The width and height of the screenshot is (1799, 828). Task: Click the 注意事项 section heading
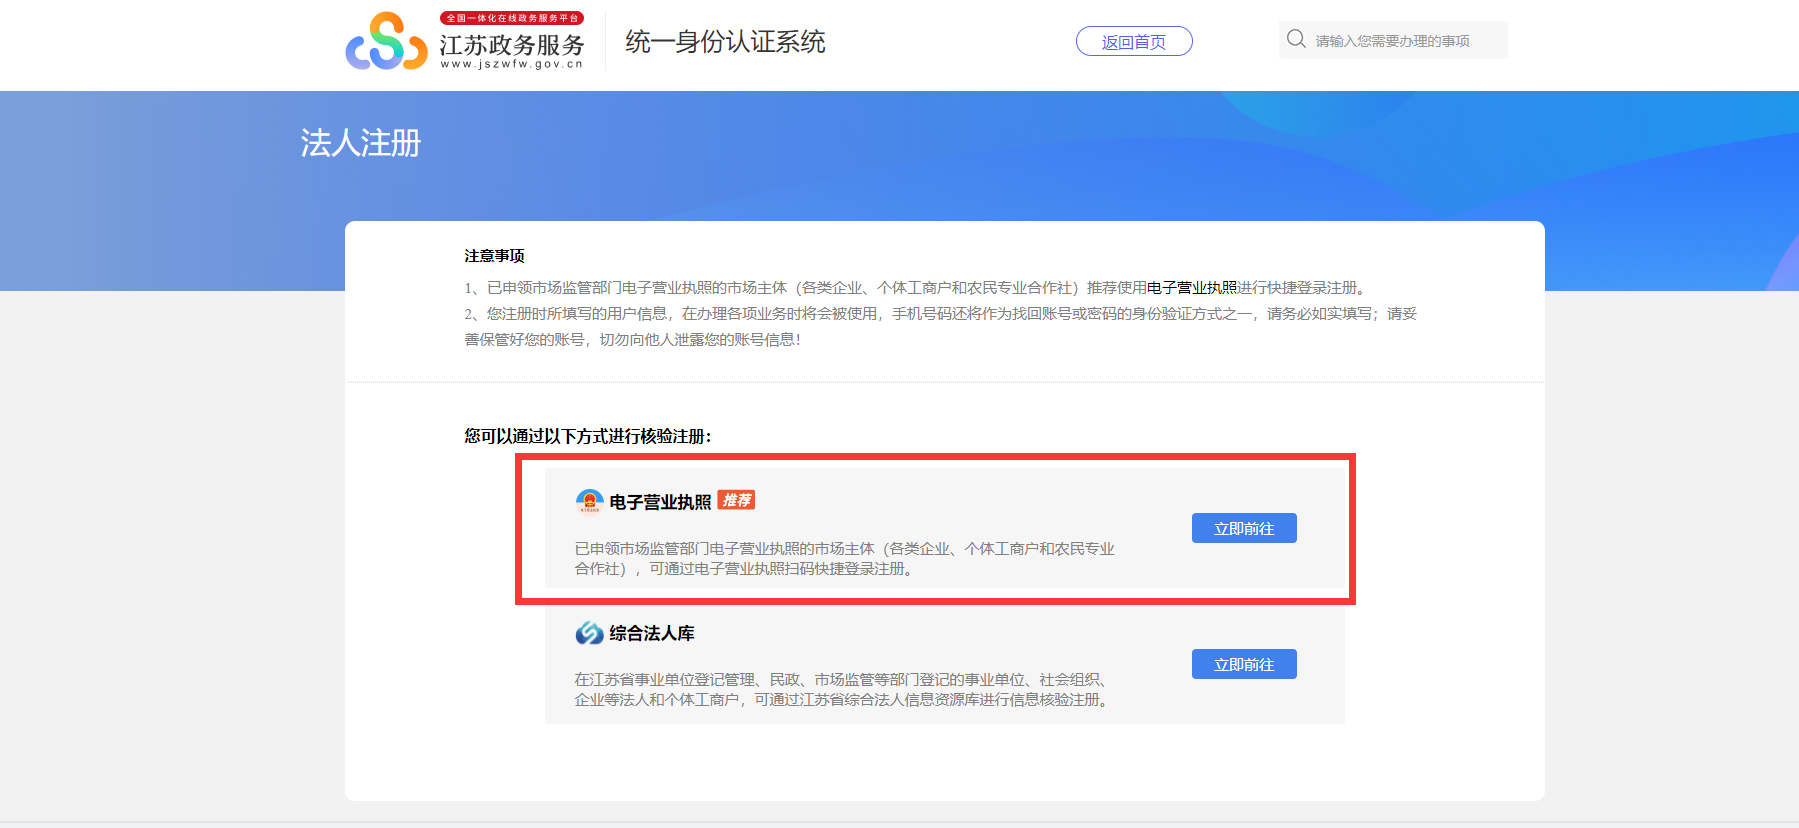tap(494, 256)
